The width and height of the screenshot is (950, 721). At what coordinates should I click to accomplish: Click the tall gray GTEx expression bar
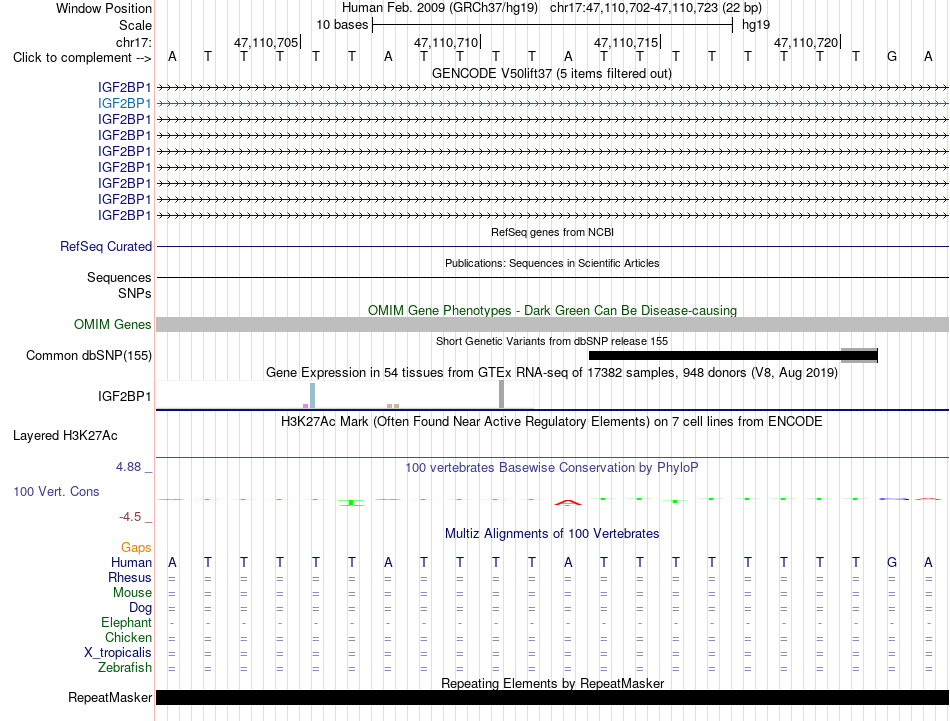501,394
